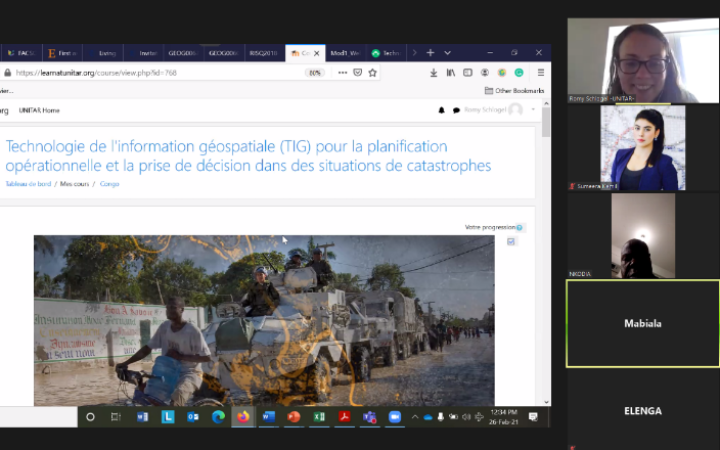Viewport: 720px width, 450px height.
Task: Close the active Co browser tab
Action: [316, 53]
